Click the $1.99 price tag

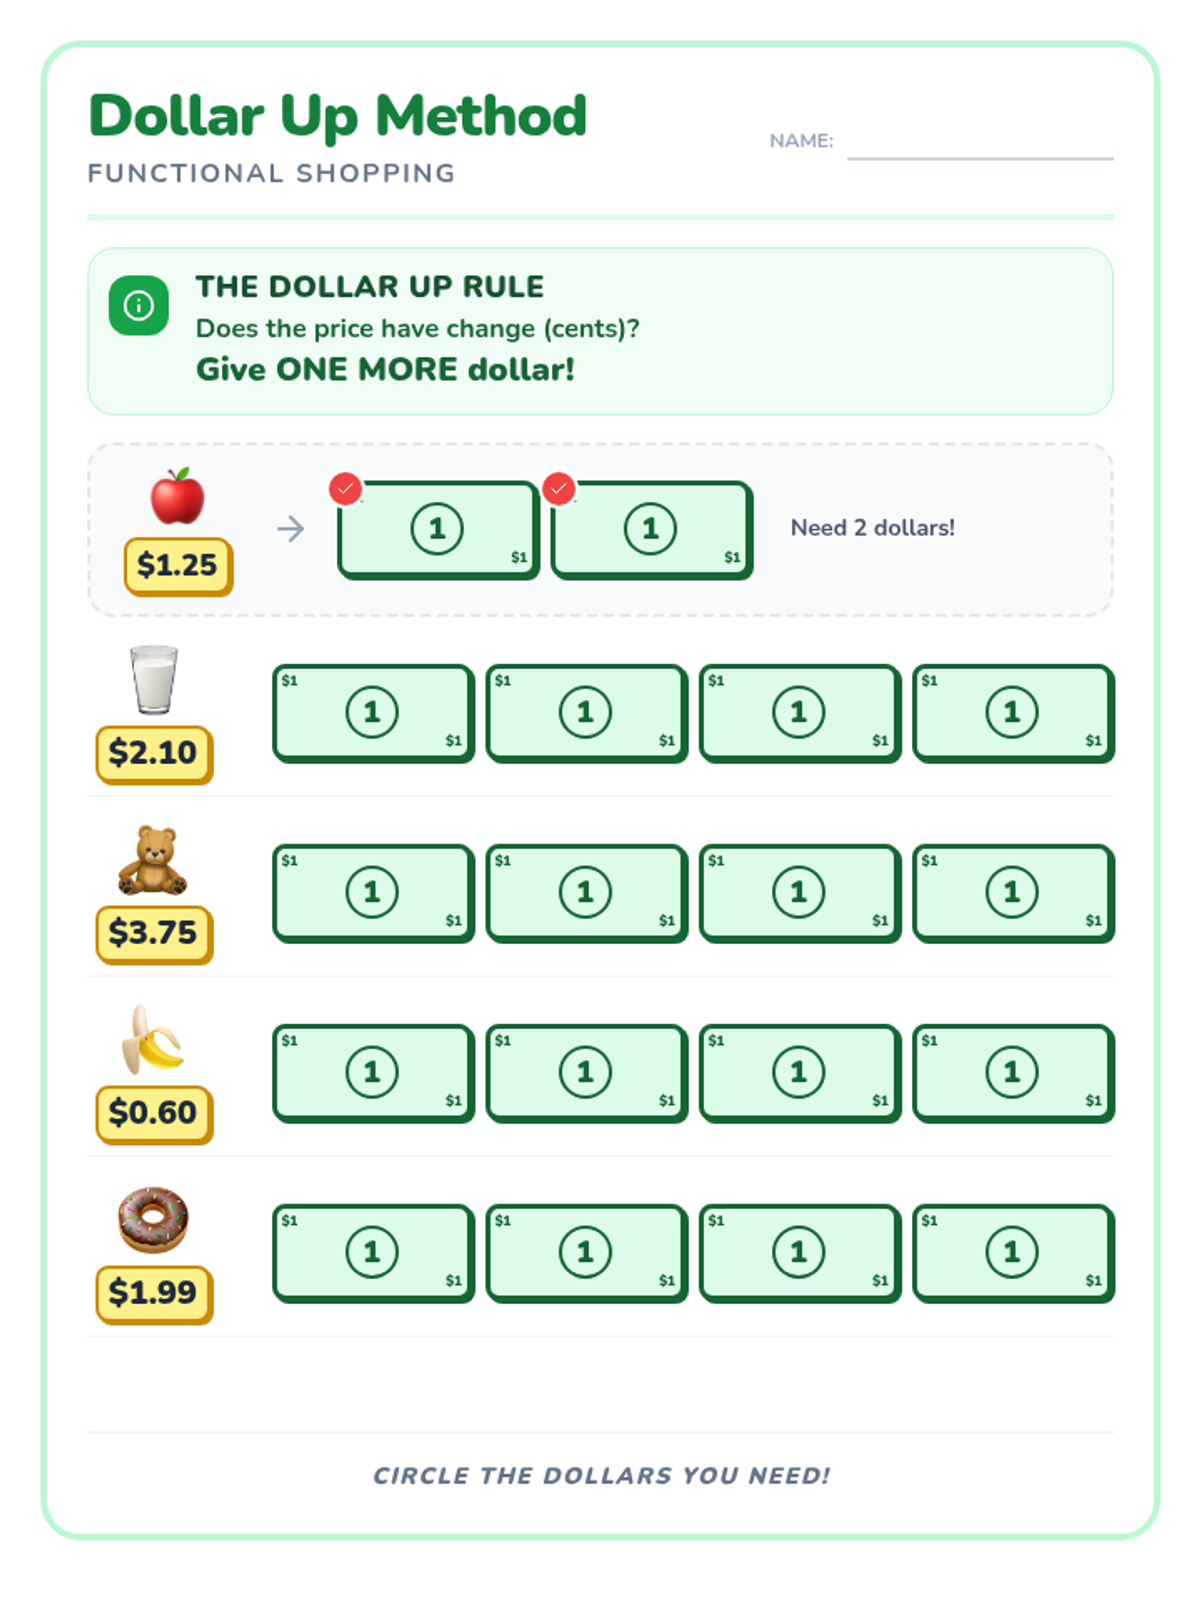(154, 1294)
